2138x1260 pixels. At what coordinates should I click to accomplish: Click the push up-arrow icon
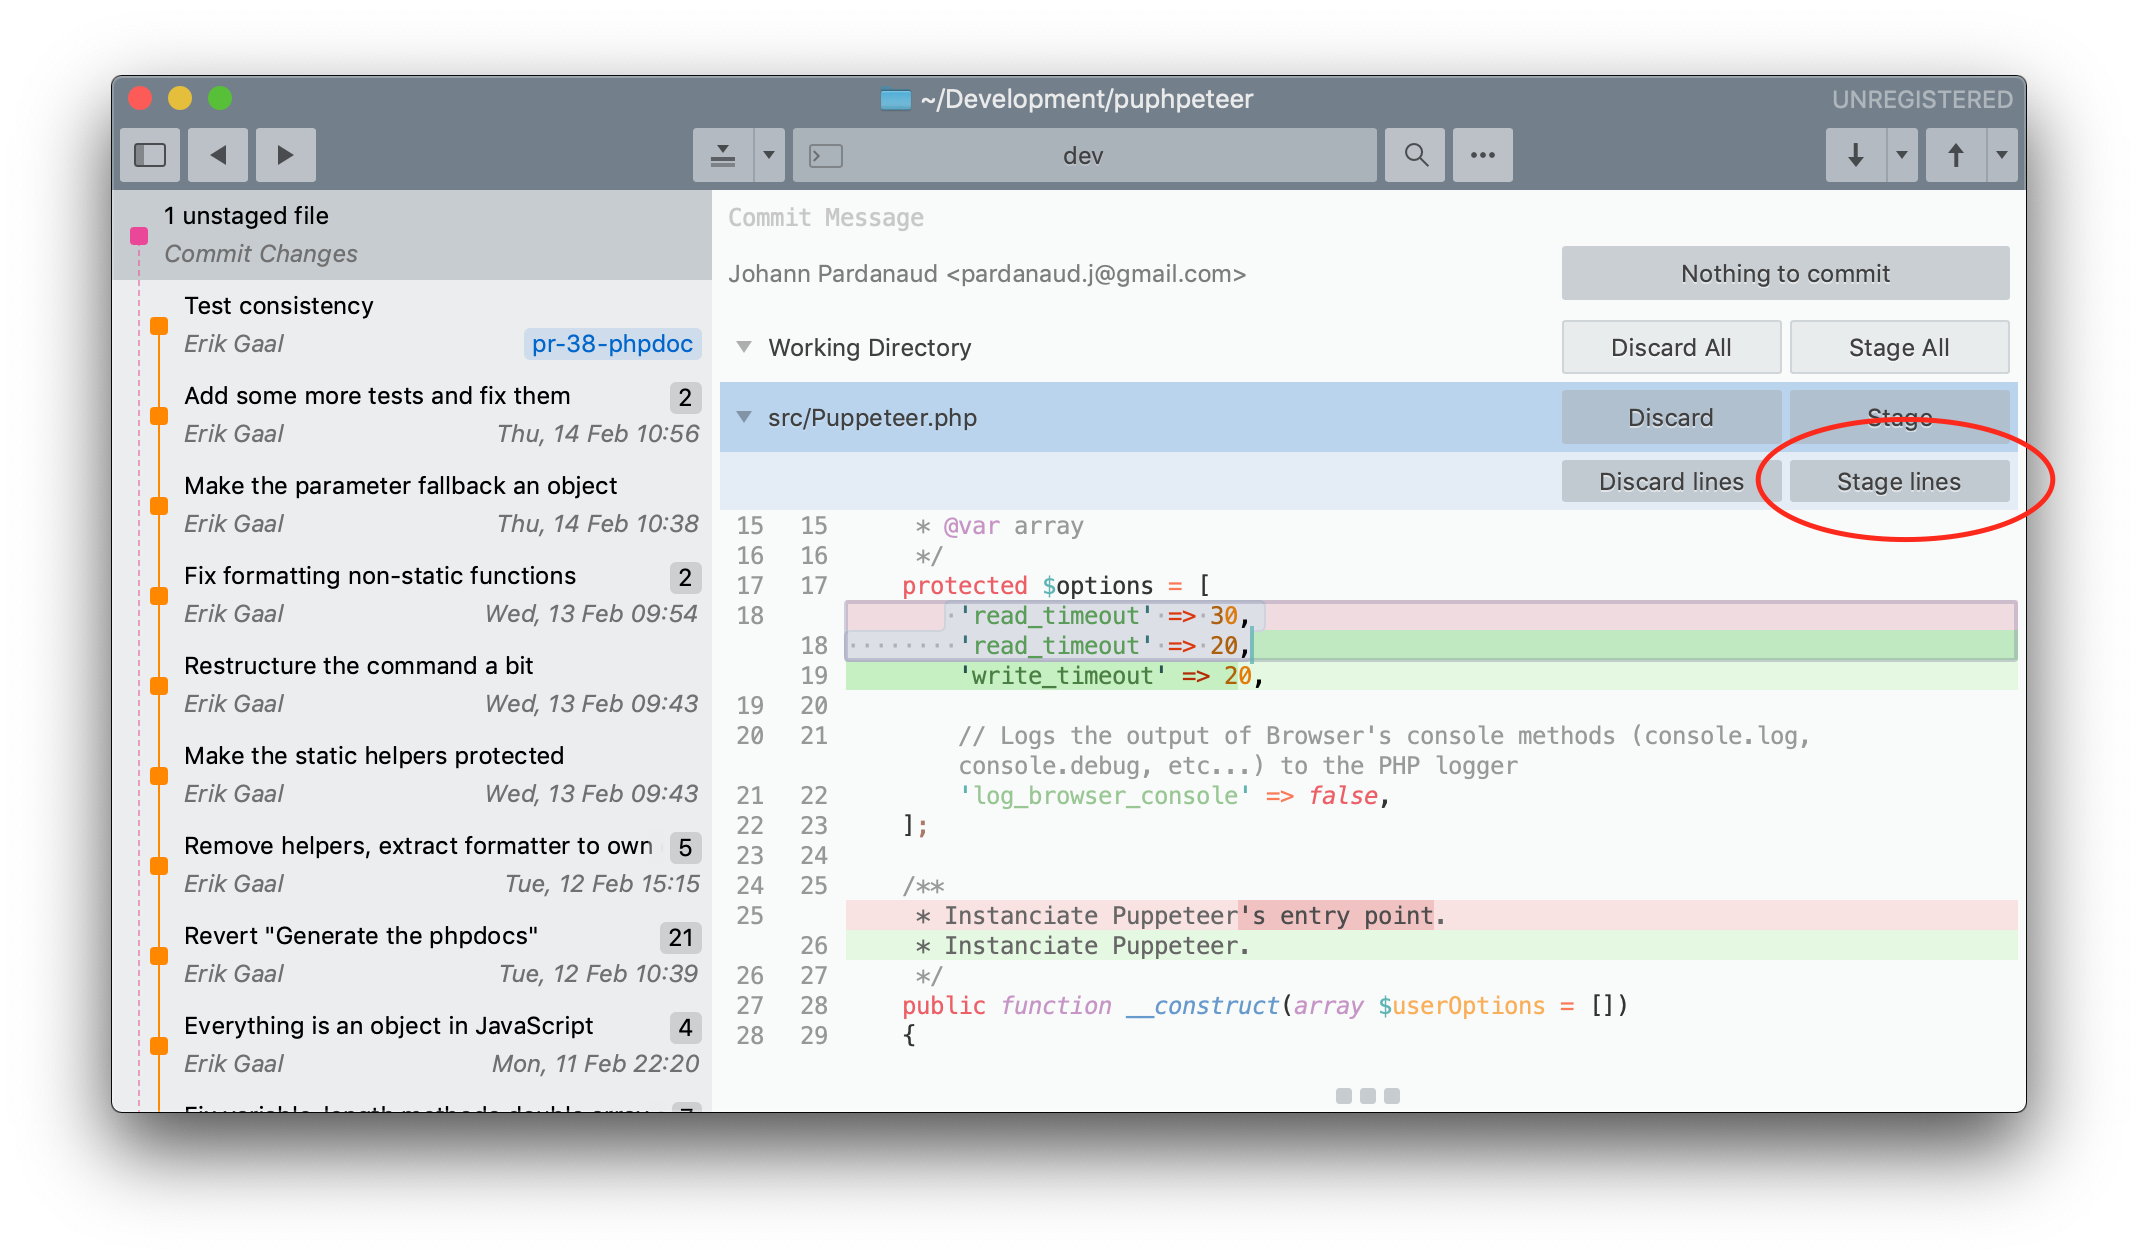(x=1955, y=155)
